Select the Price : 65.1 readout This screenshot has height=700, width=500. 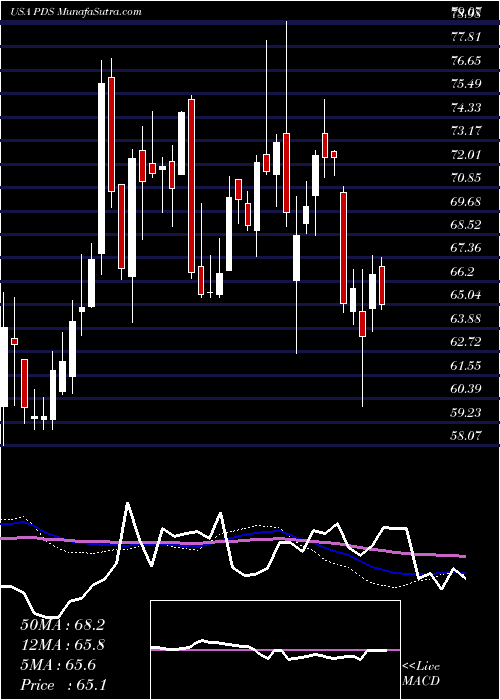click(63, 685)
